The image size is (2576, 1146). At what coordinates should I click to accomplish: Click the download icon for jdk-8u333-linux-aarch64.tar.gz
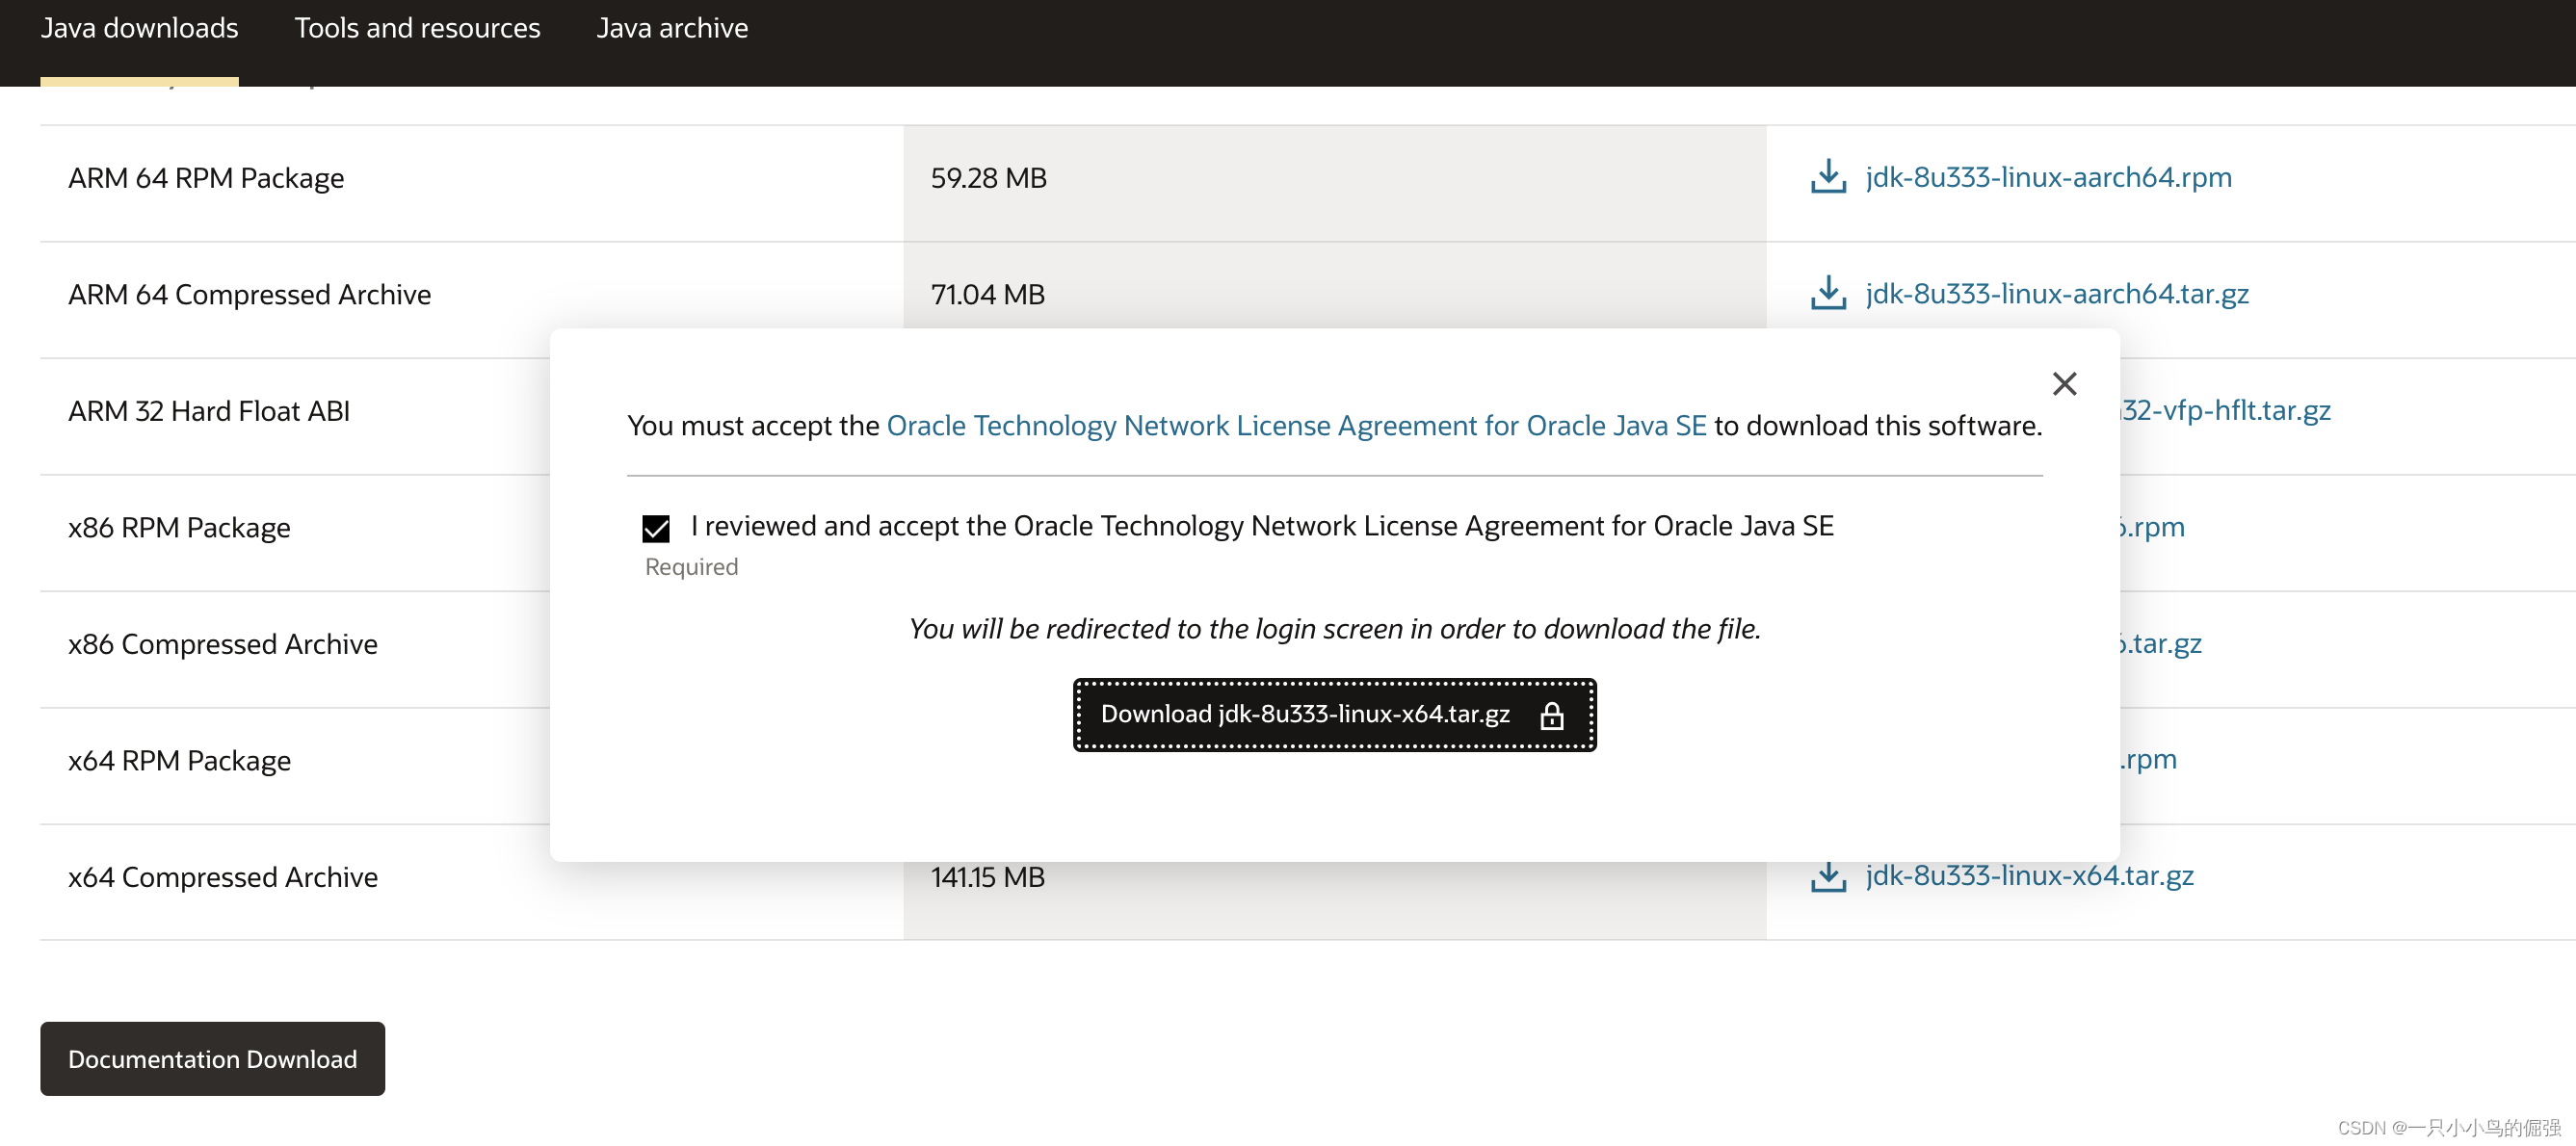tap(1830, 292)
